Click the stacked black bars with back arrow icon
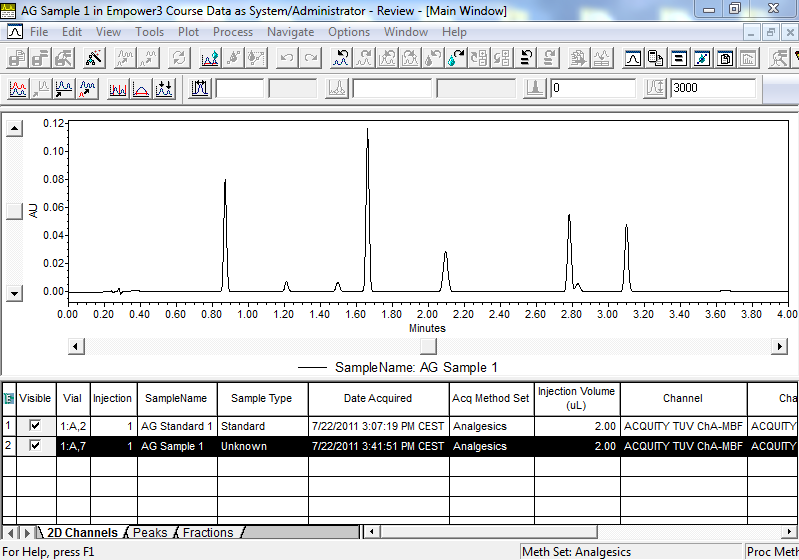The height and width of the screenshot is (560, 799). pyautogui.click(x=526, y=58)
